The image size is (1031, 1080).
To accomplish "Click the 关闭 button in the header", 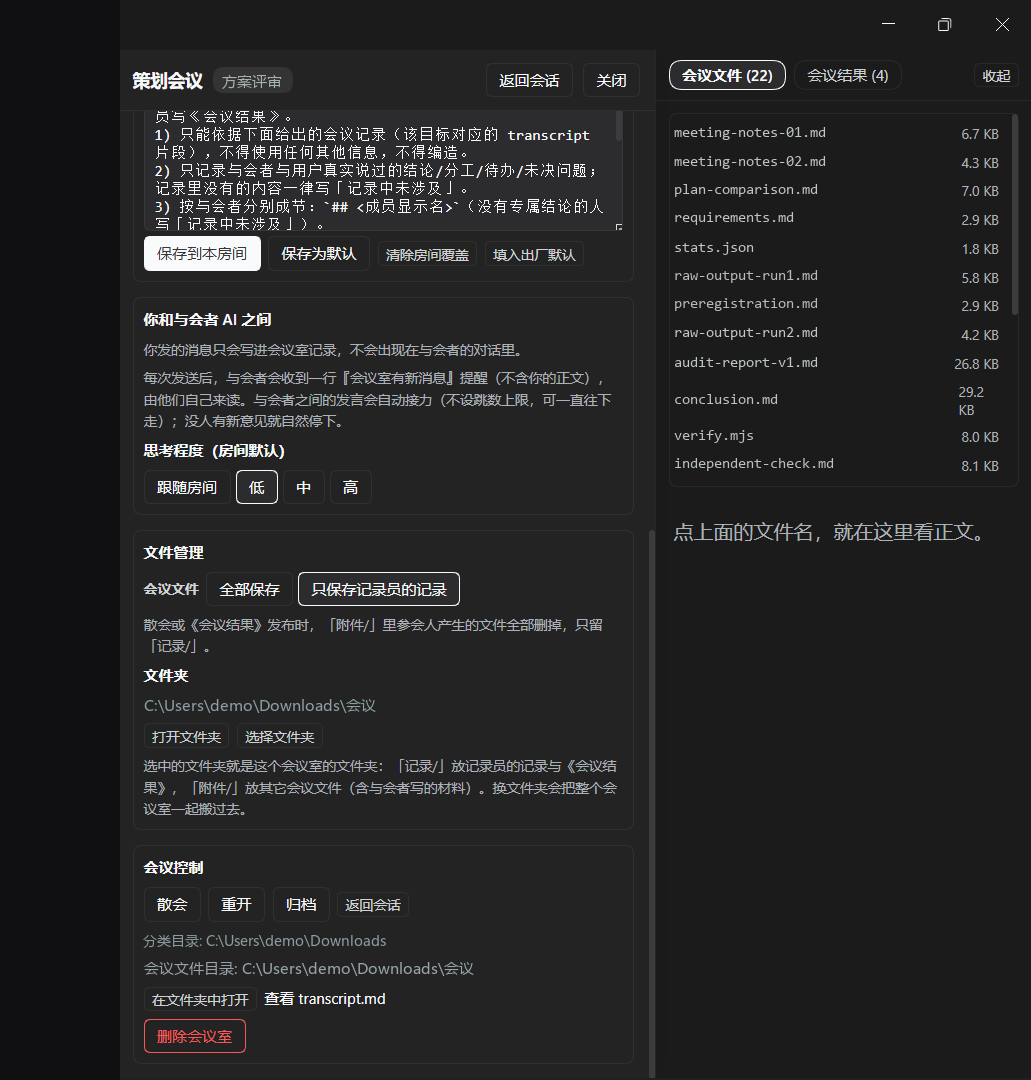I will [611, 81].
